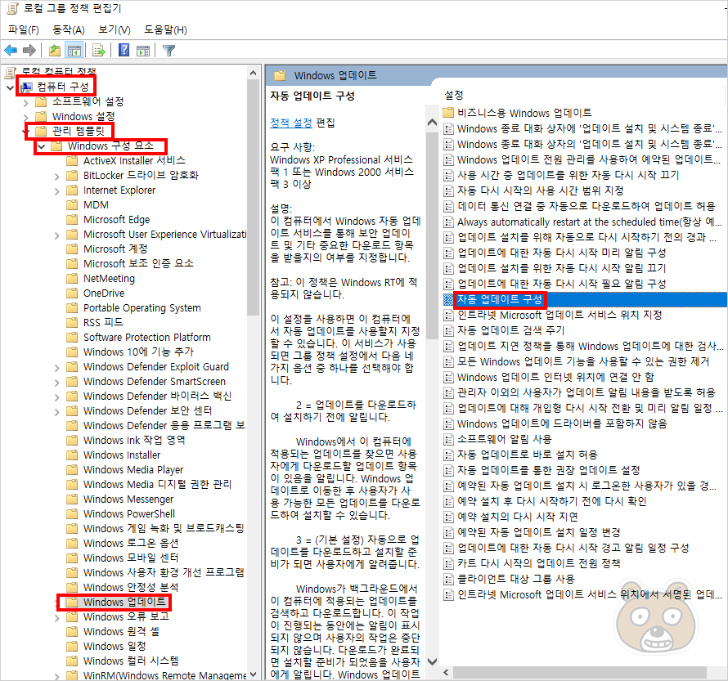Click policy icon beside Always automatically restart setting

pos(448,222)
